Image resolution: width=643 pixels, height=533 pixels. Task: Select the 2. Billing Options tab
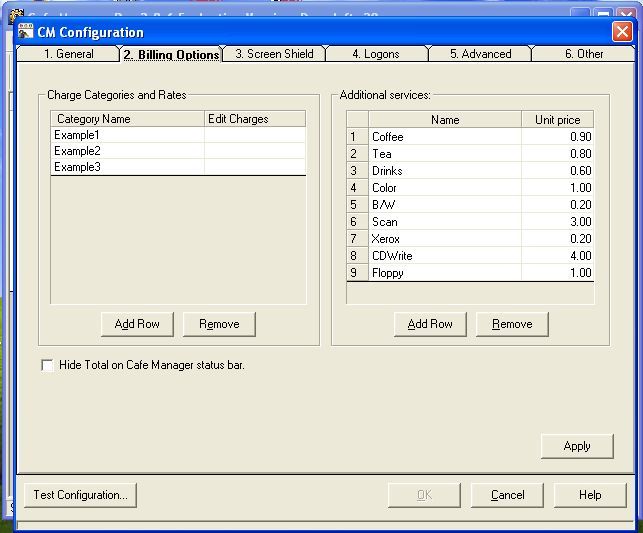[171, 54]
